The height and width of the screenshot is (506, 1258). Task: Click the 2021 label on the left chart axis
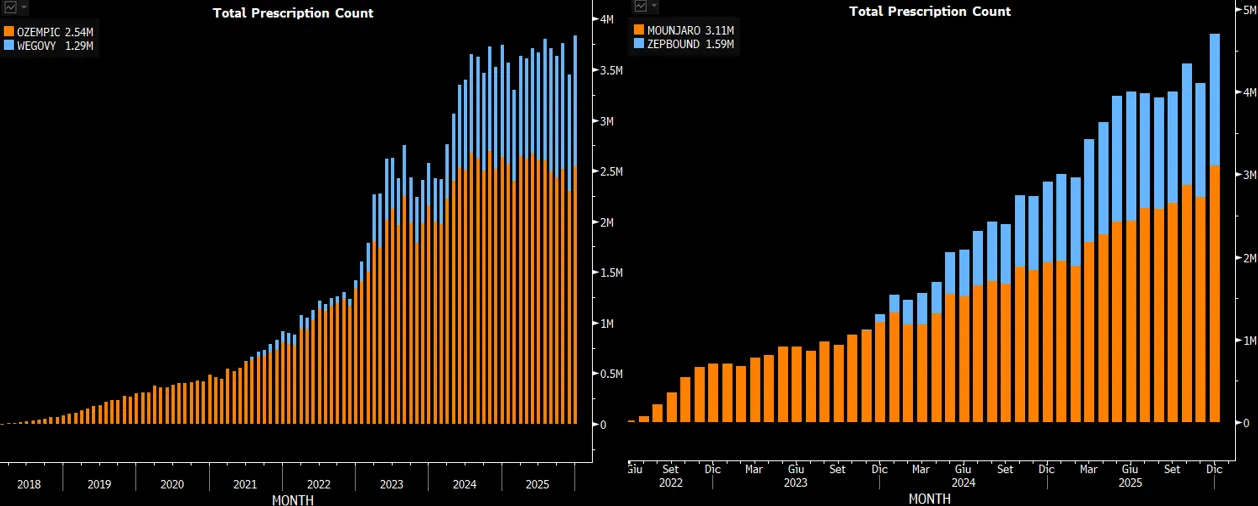click(x=245, y=484)
